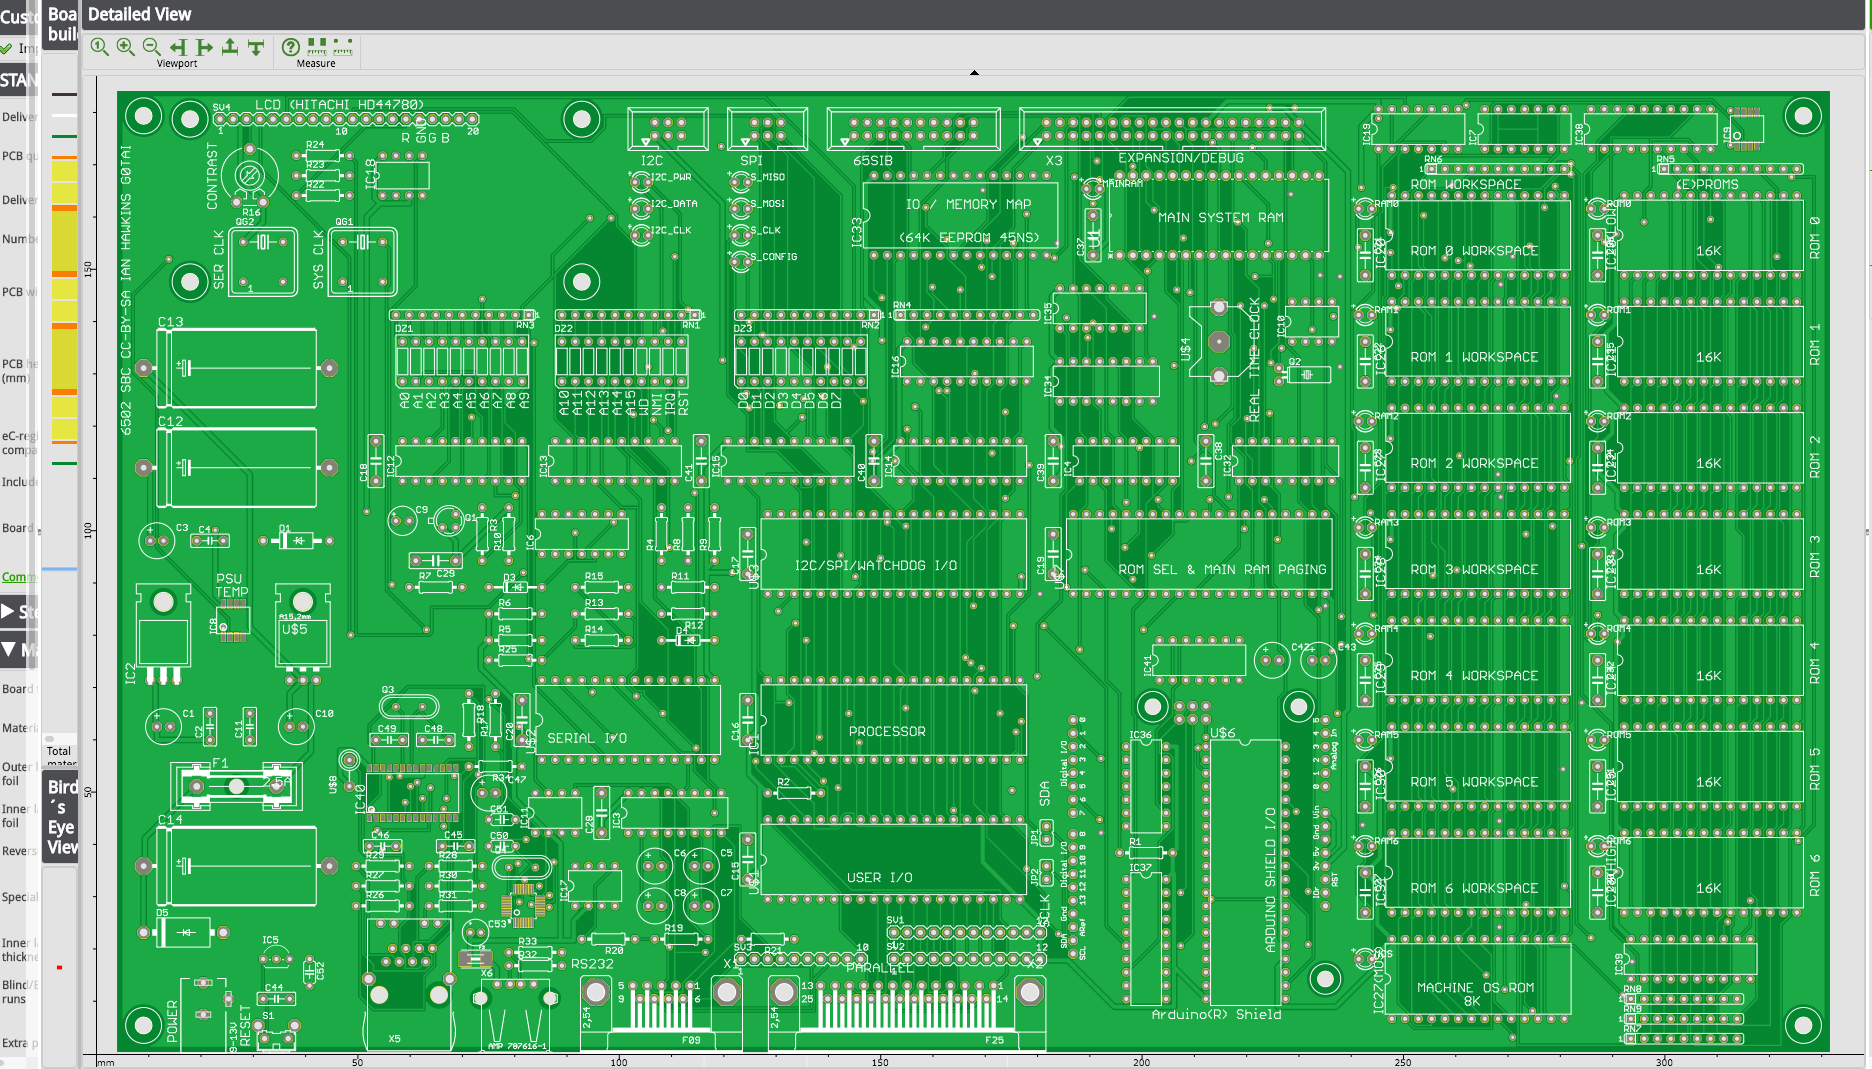The image size is (1872, 1069).
Task: Open the green Comm link in sidebar
Action: click(18, 577)
